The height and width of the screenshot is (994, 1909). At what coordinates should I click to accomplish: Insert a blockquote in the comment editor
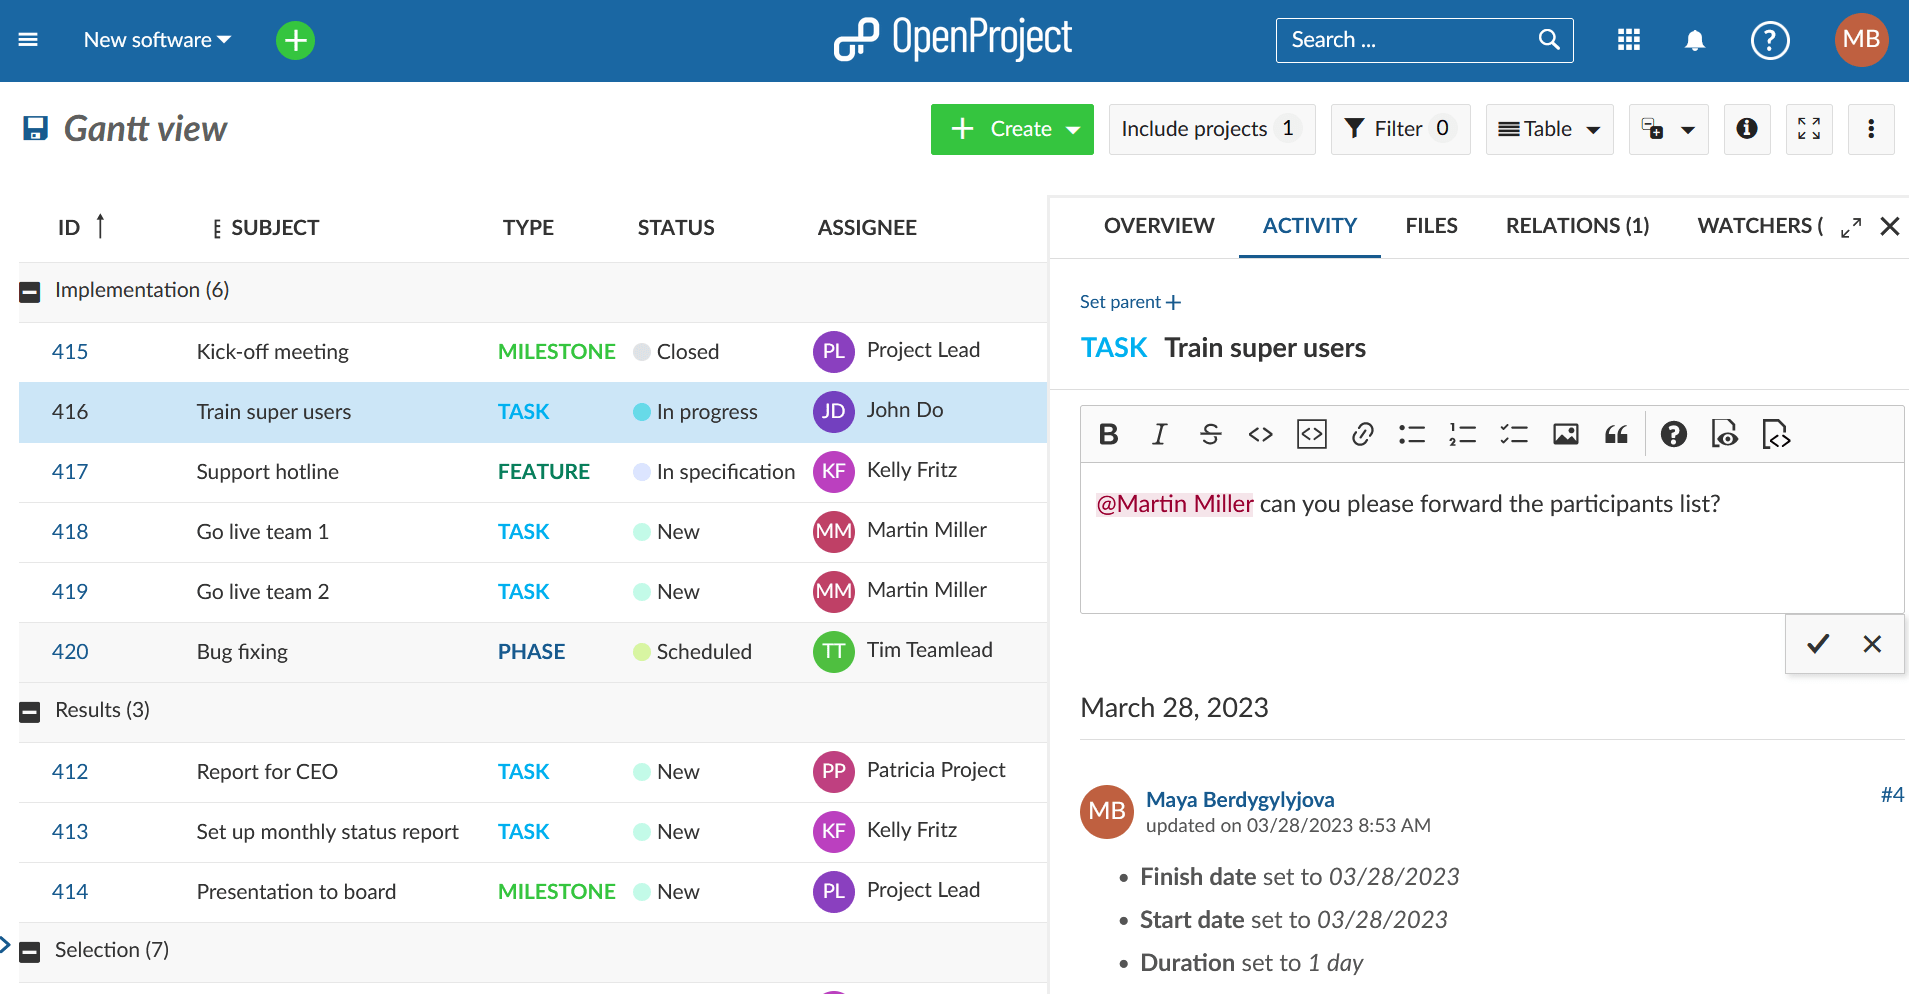click(1616, 433)
